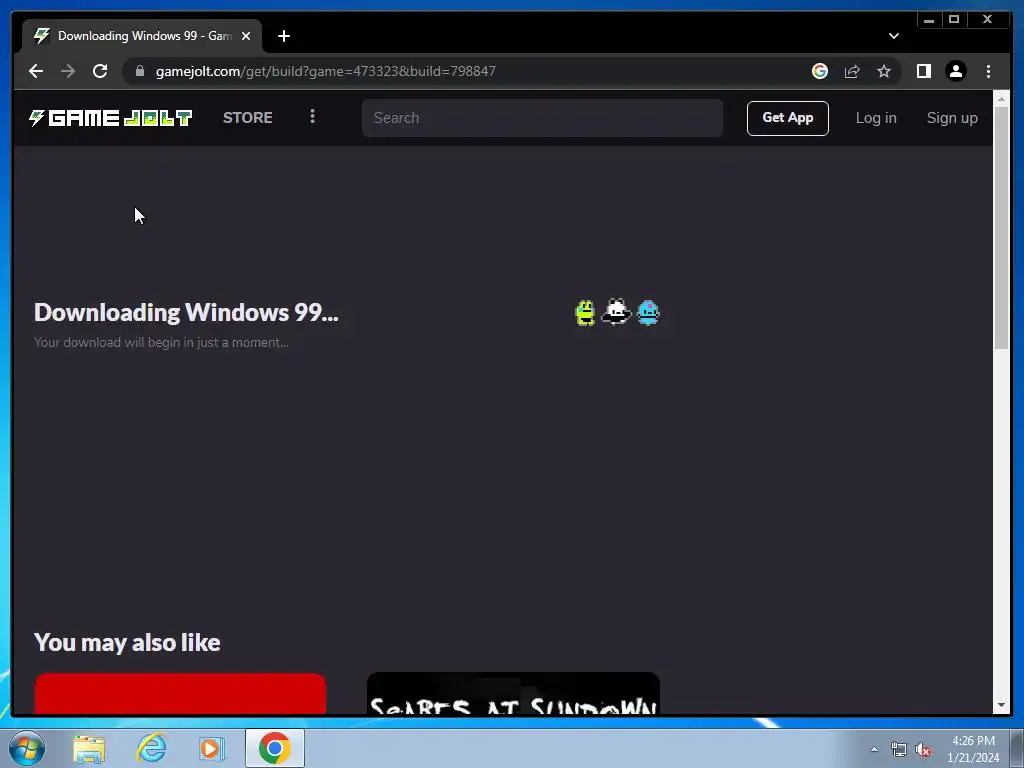Image resolution: width=1024 pixels, height=768 pixels.
Task: Click the red game thumbnail
Action: [x=180, y=694]
